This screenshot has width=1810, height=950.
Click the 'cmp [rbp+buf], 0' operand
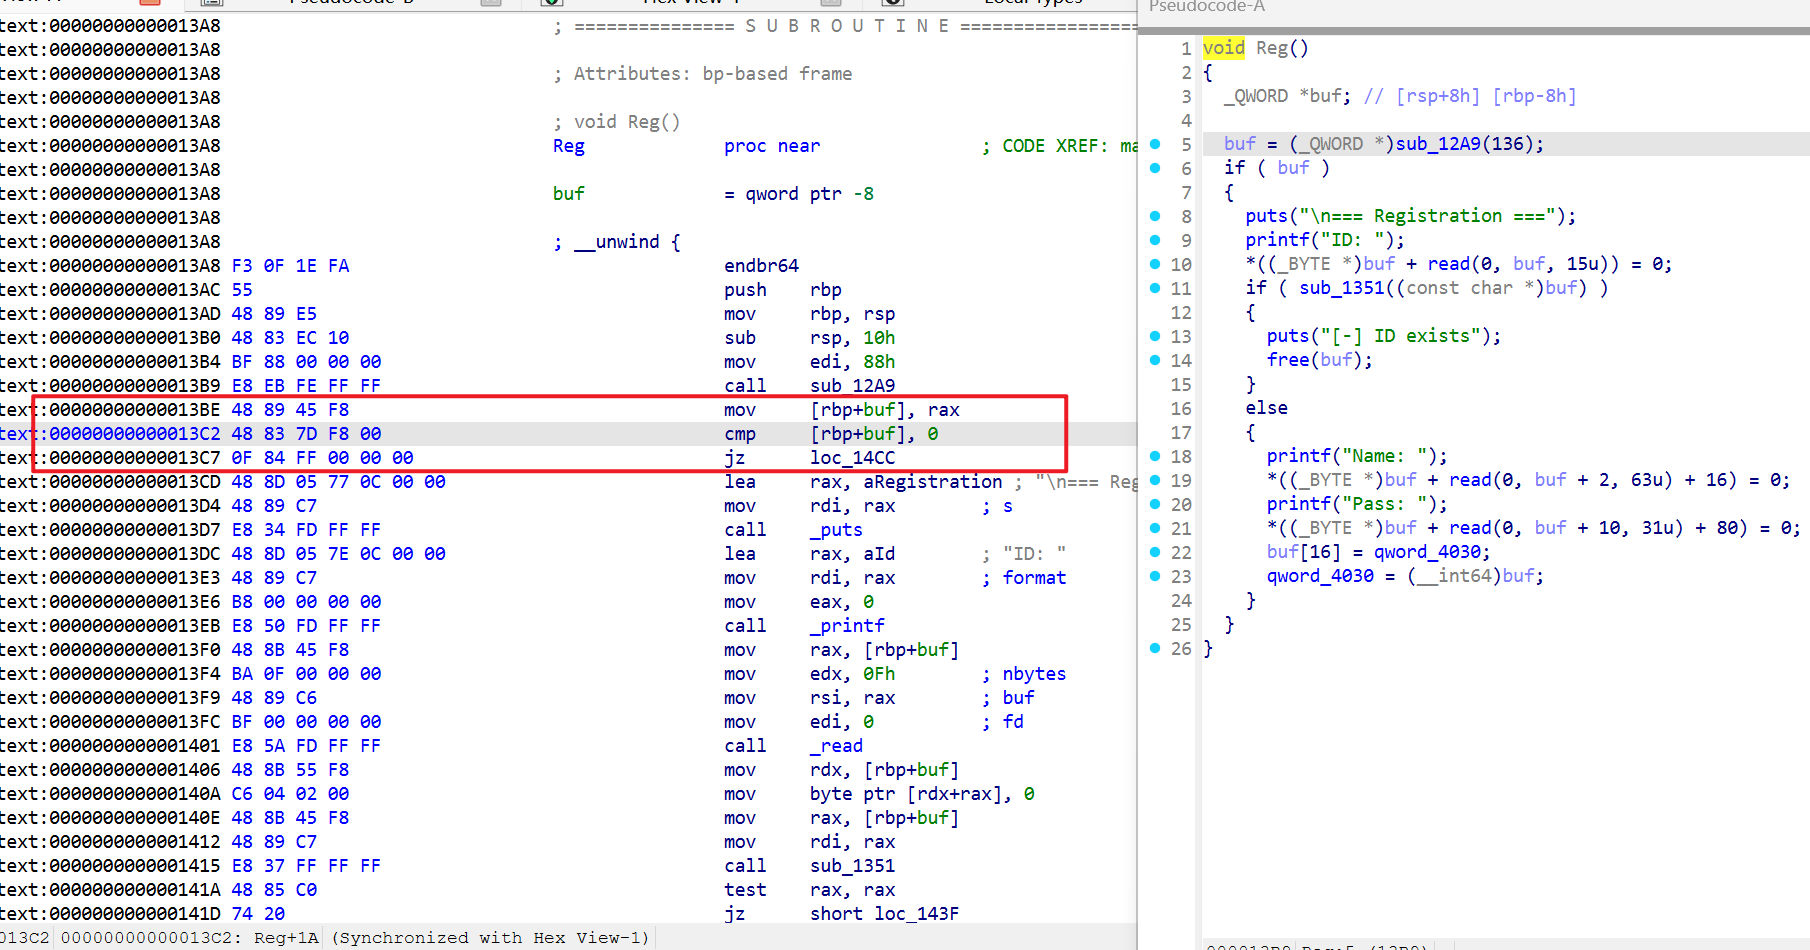[x=874, y=434]
